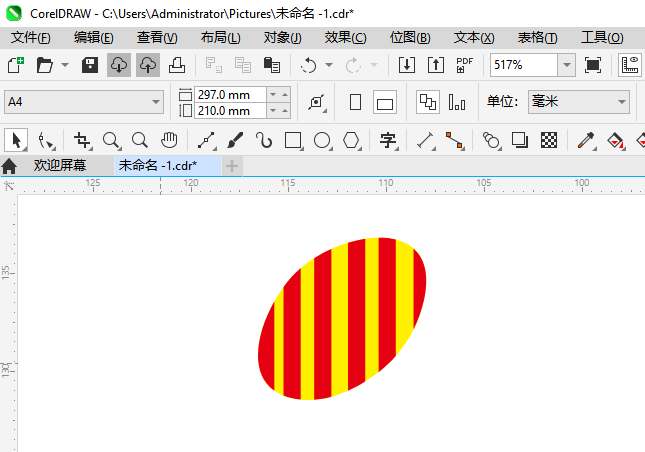Select the Dimension line tool
The height and width of the screenshot is (452, 645).
[426, 141]
